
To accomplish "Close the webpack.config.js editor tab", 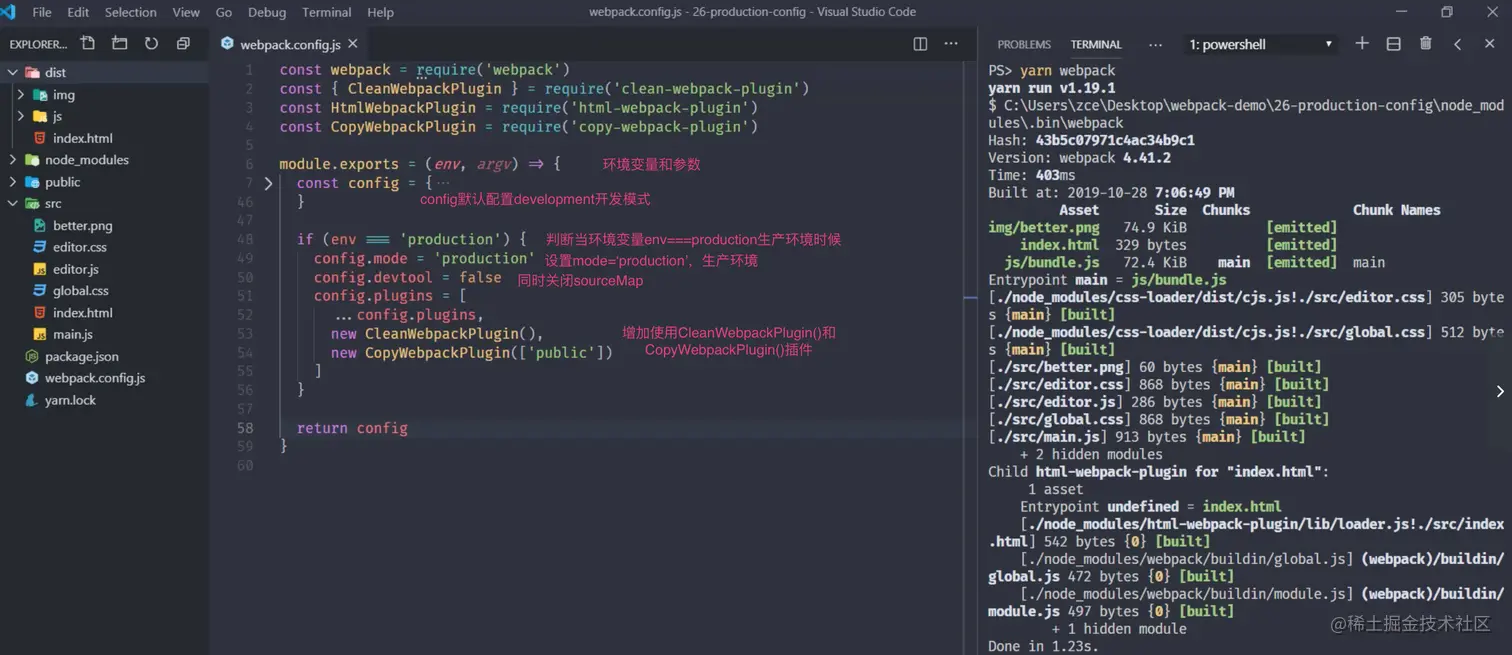I will click(353, 44).
